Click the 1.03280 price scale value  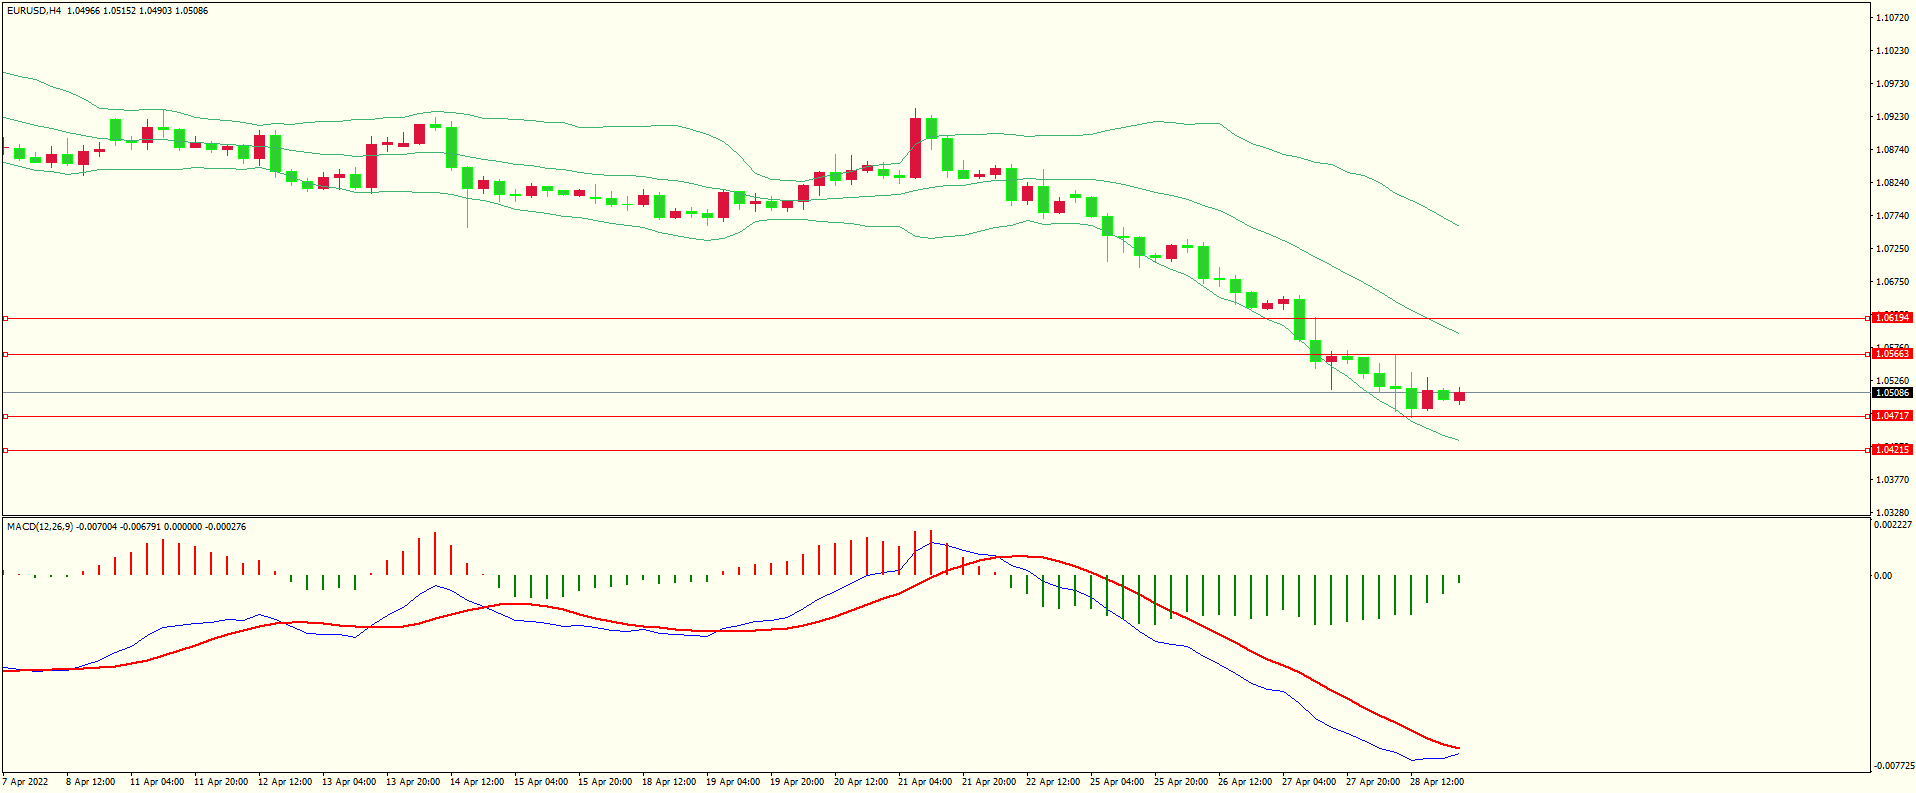coord(1892,512)
